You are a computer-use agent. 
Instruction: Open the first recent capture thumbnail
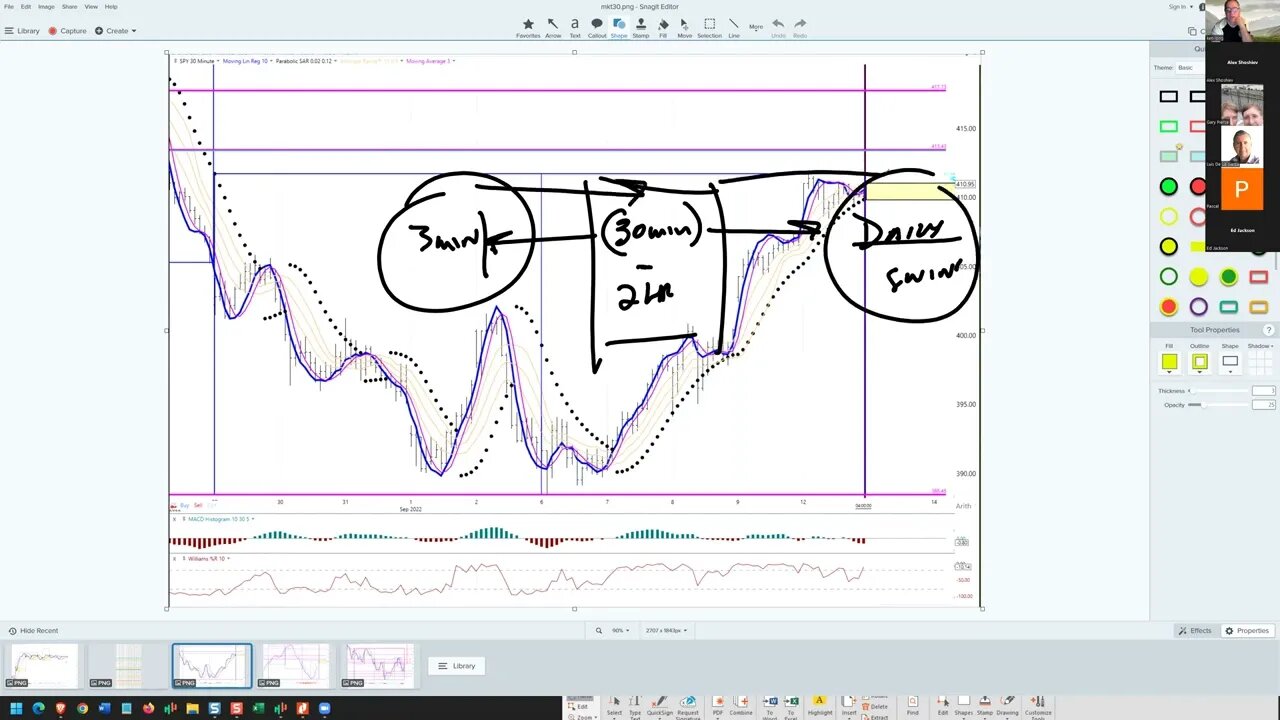tap(42, 666)
